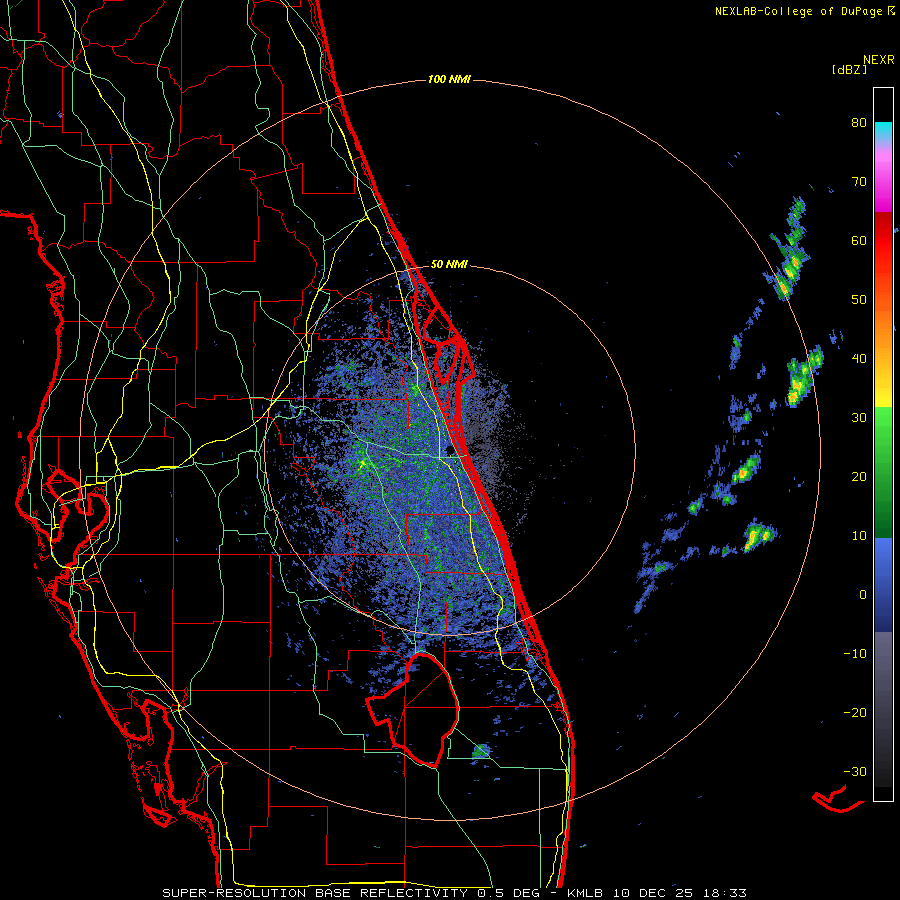This screenshot has height=900, width=900.
Task: Click the 50 NMI range ring label
Action: (x=449, y=264)
